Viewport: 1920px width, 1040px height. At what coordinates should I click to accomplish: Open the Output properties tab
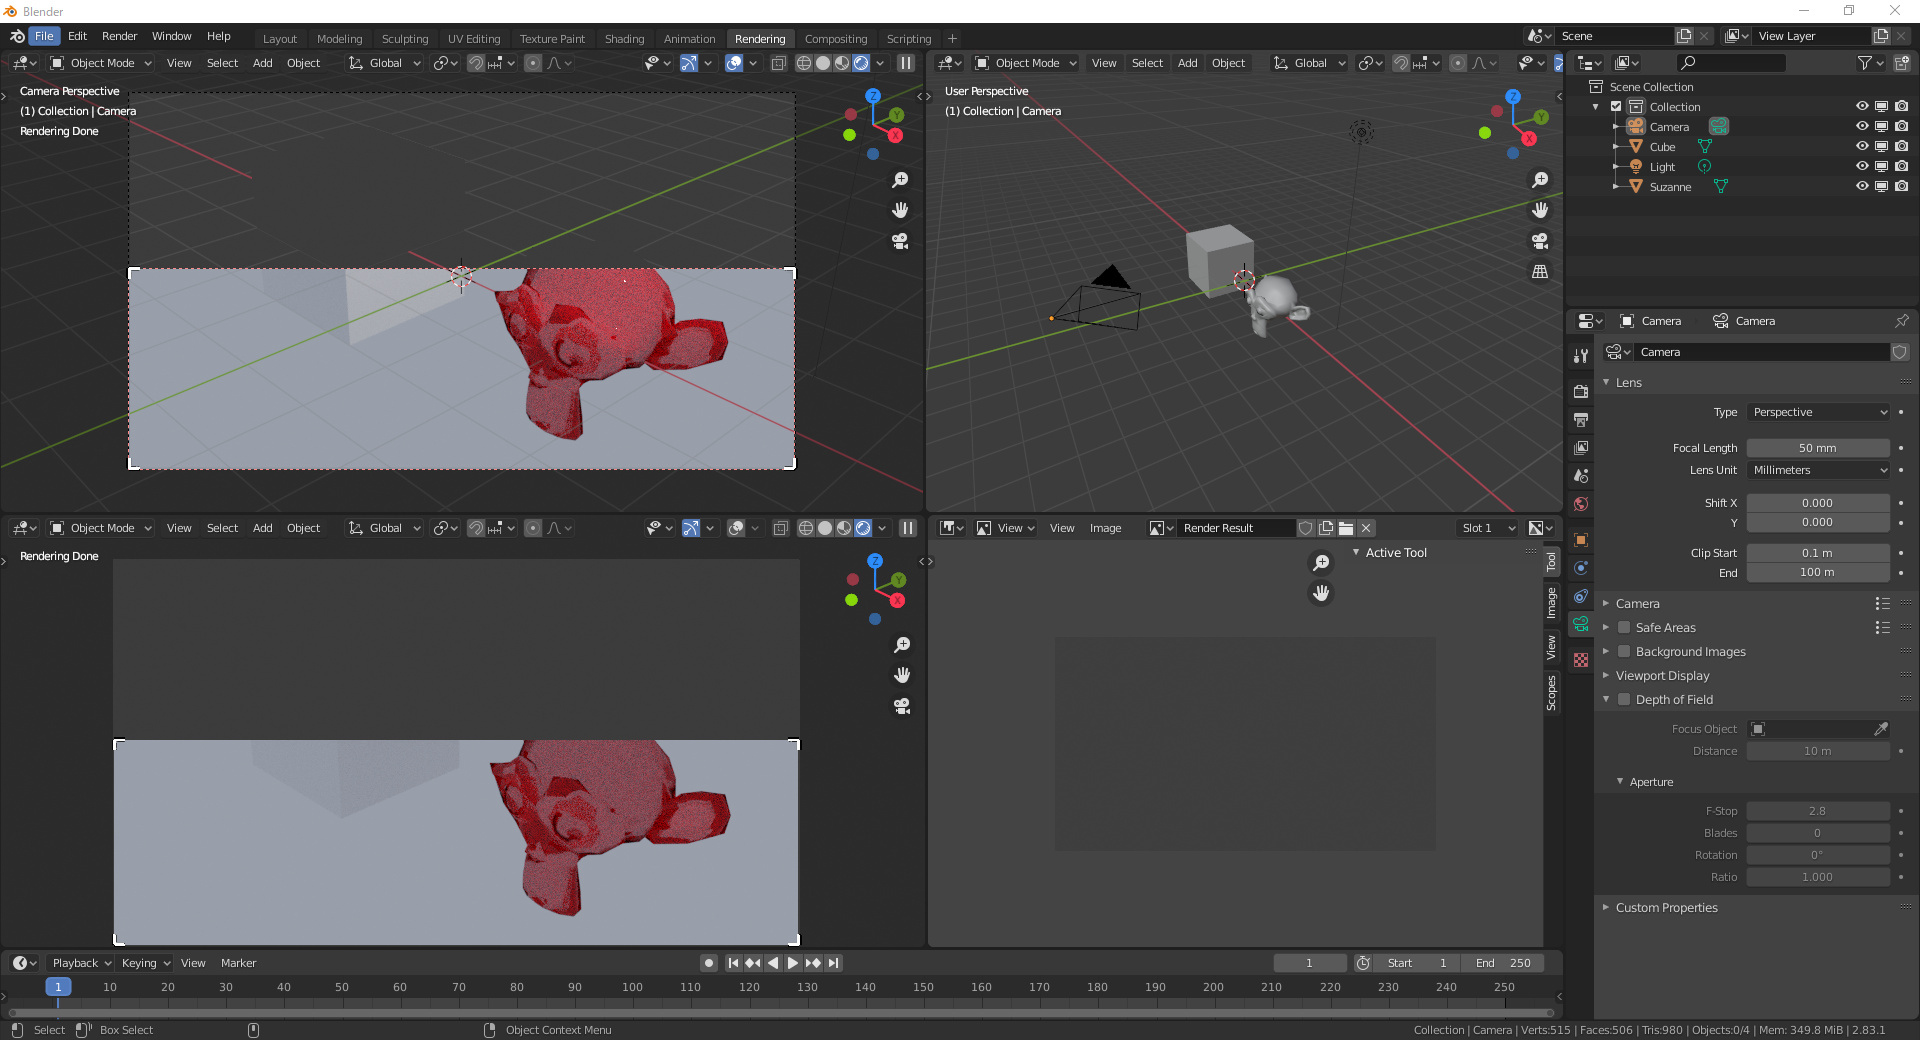tap(1581, 420)
